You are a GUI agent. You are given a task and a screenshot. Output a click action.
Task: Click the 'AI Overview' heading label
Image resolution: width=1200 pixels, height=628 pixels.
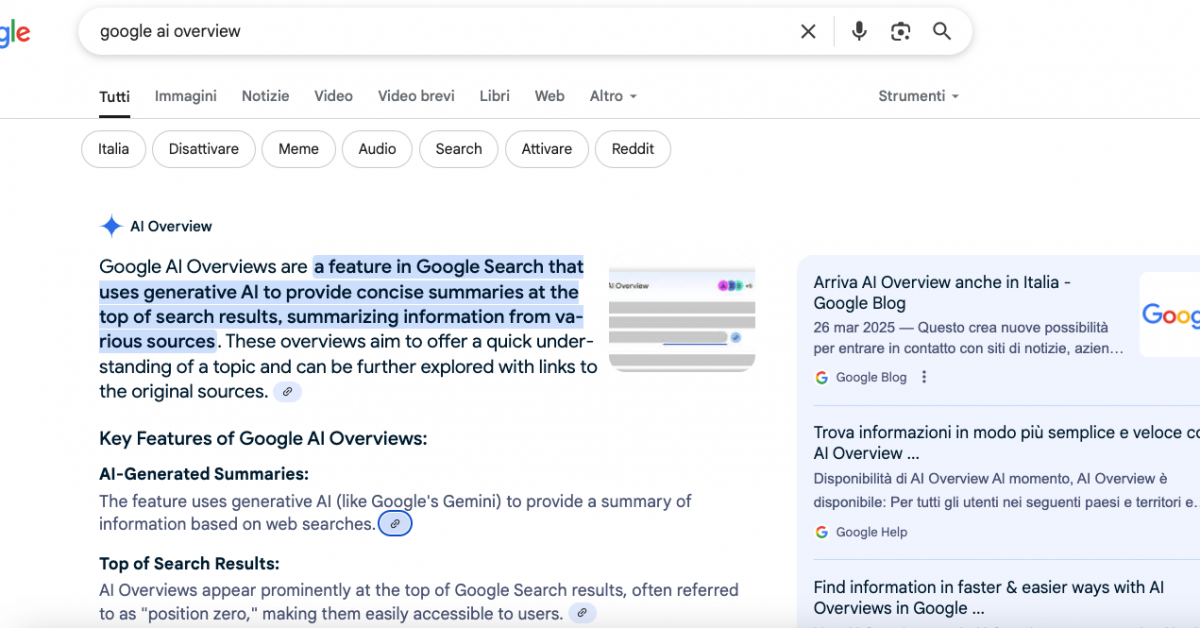pos(171,226)
